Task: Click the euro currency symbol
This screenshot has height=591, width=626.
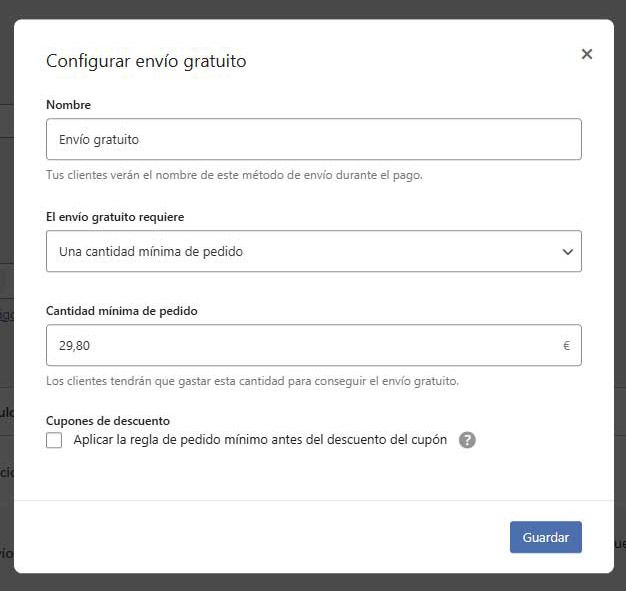Action: click(x=566, y=345)
